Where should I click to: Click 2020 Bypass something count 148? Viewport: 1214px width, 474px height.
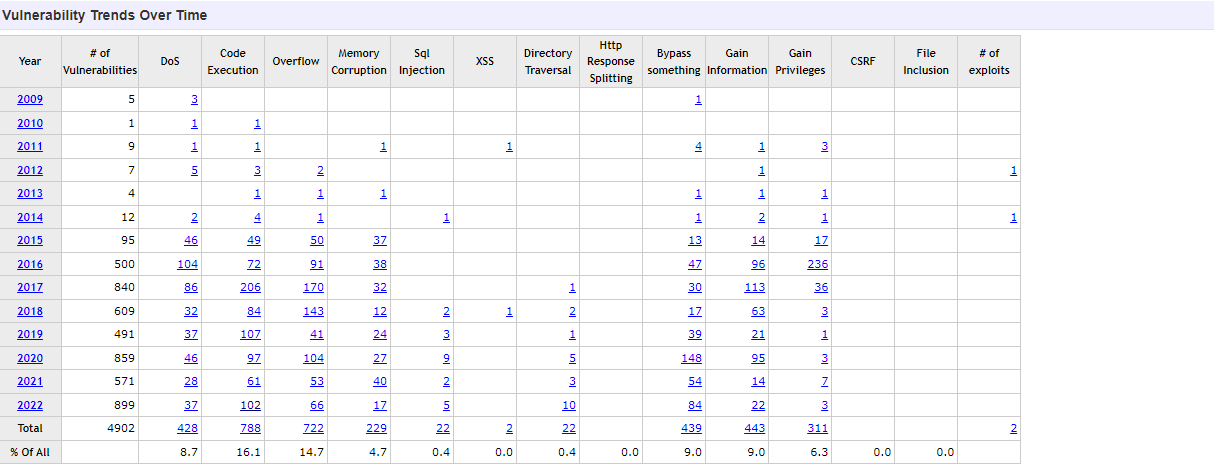[692, 358]
